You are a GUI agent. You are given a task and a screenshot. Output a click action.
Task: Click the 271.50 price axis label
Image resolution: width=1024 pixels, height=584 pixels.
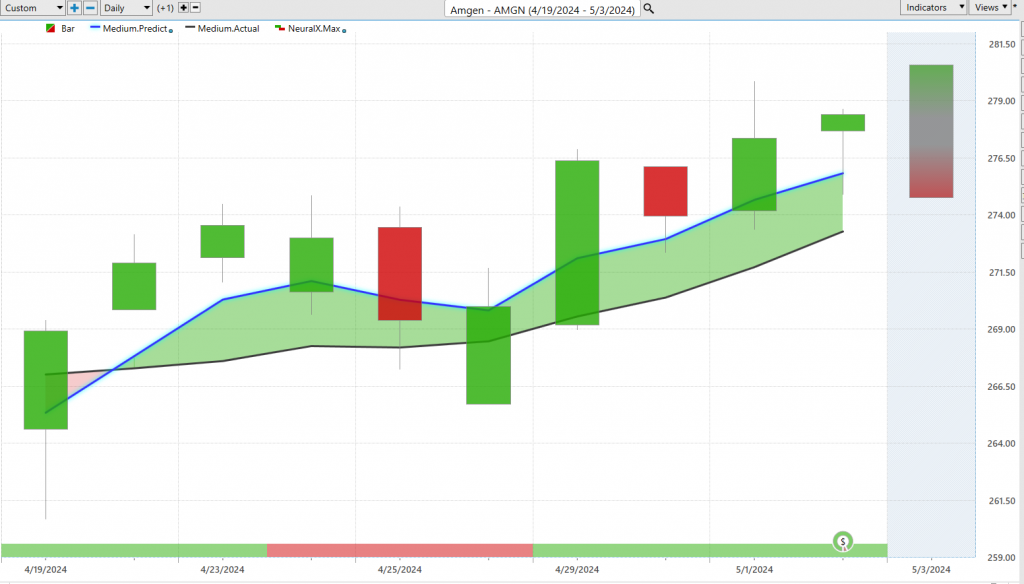(1002, 272)
